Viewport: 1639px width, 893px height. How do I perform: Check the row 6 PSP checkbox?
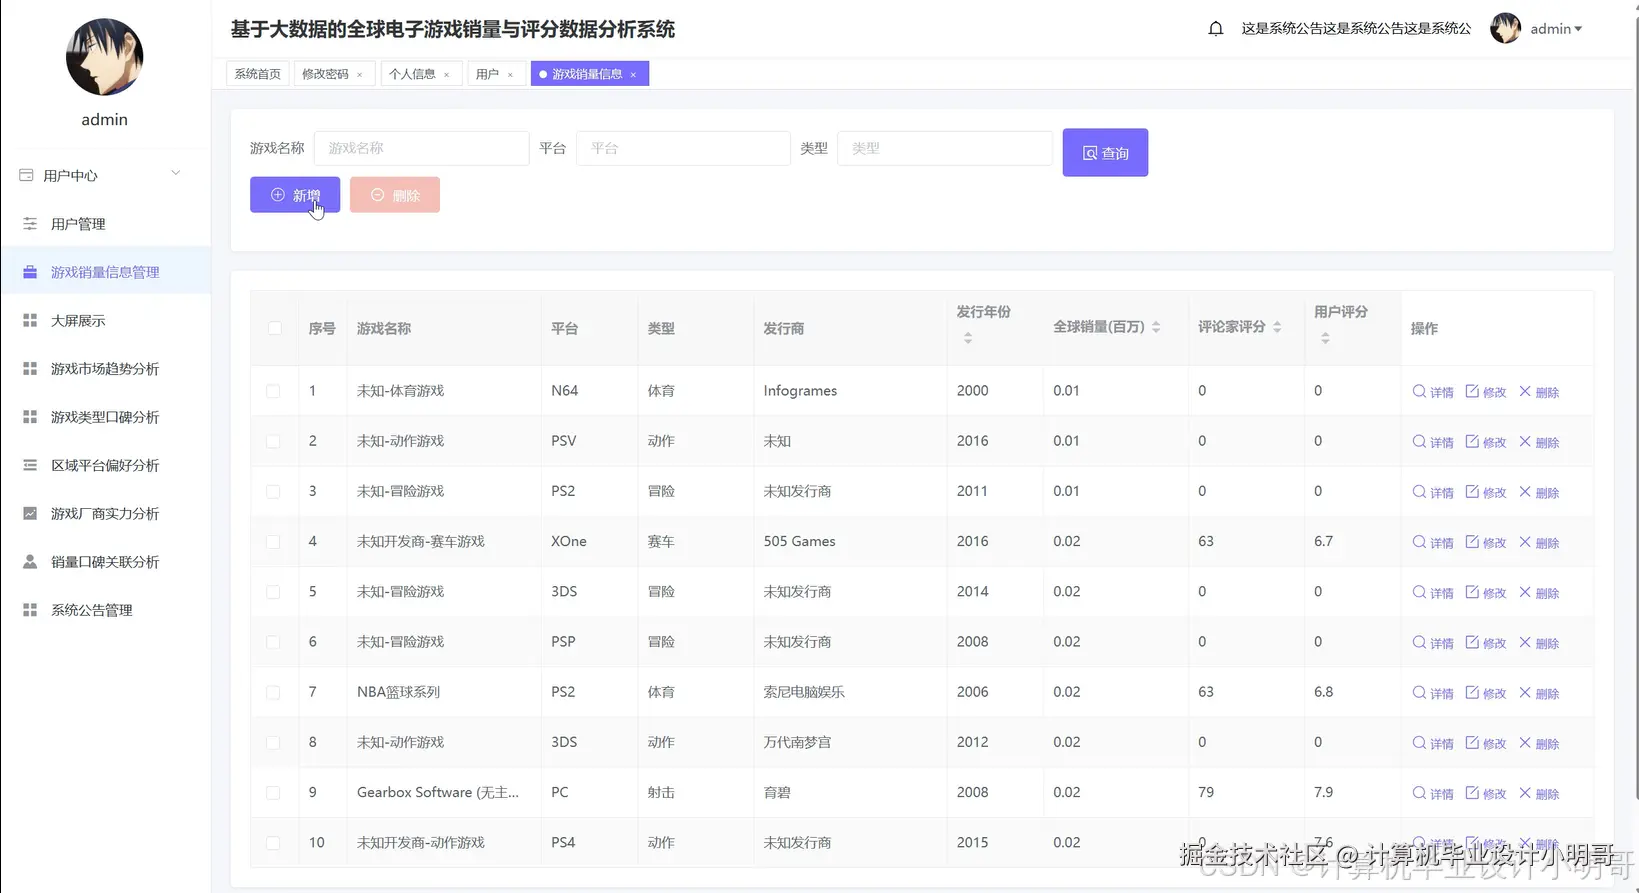(x=273, y=642)
